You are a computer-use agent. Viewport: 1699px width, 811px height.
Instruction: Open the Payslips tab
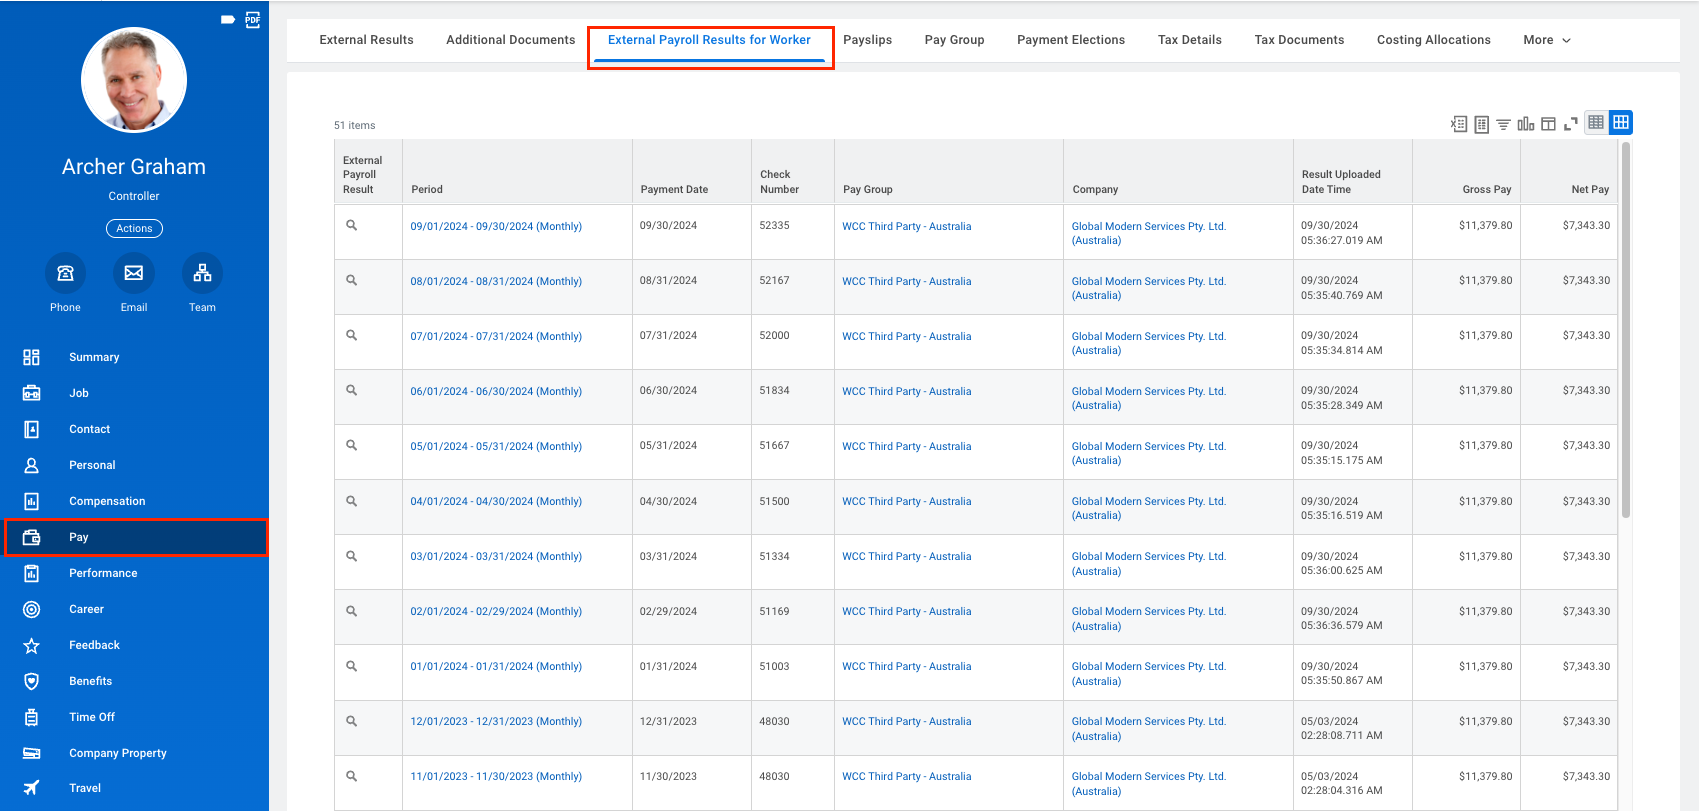coord(867,40)
